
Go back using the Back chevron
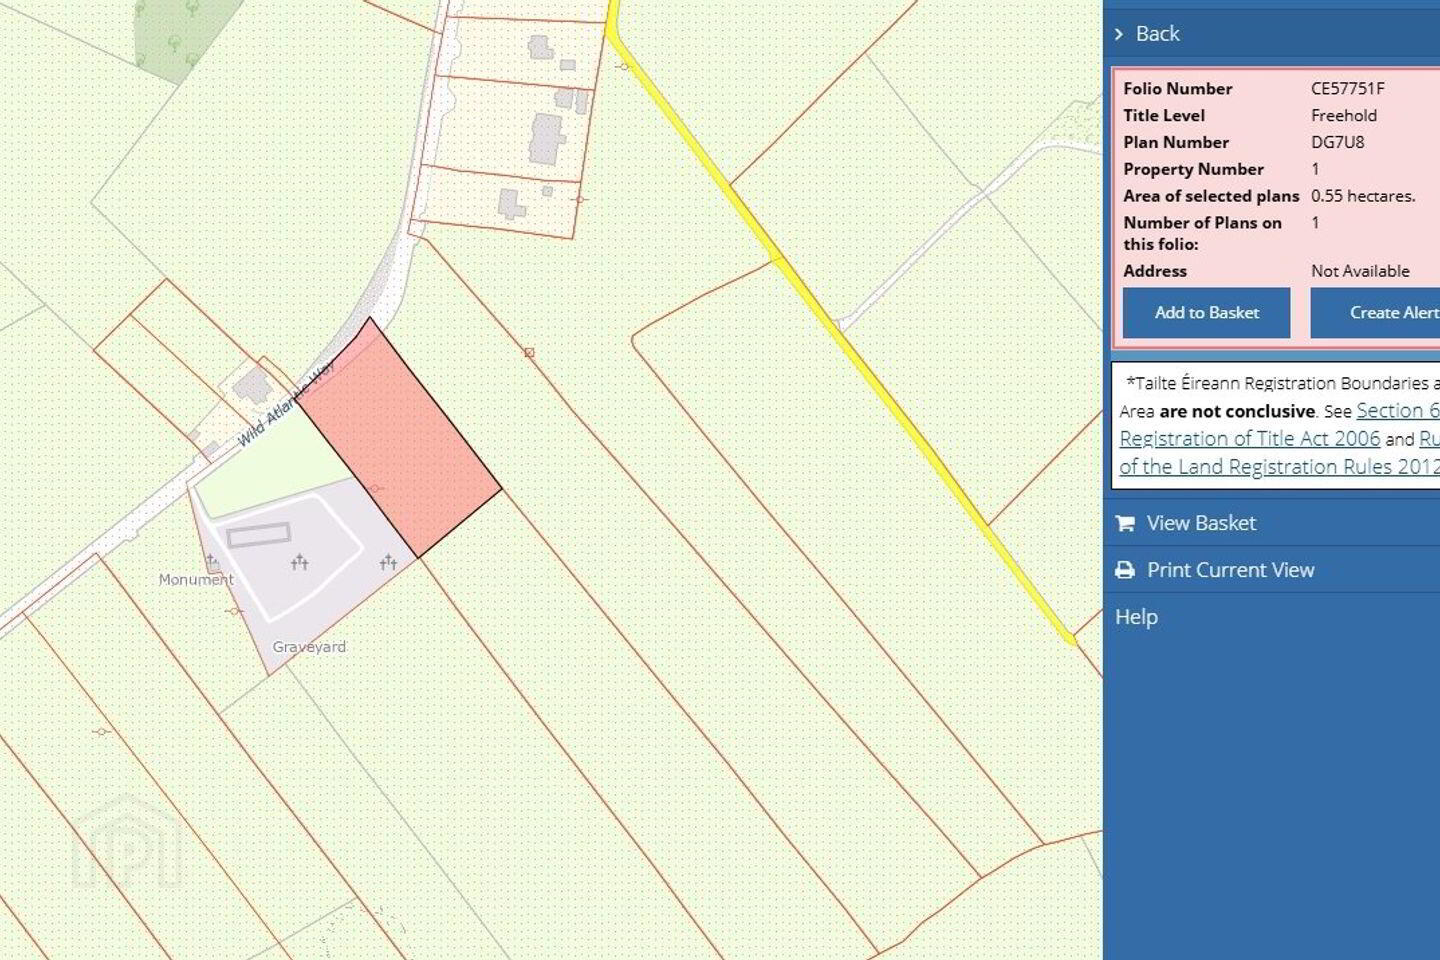click(1119, 34)
